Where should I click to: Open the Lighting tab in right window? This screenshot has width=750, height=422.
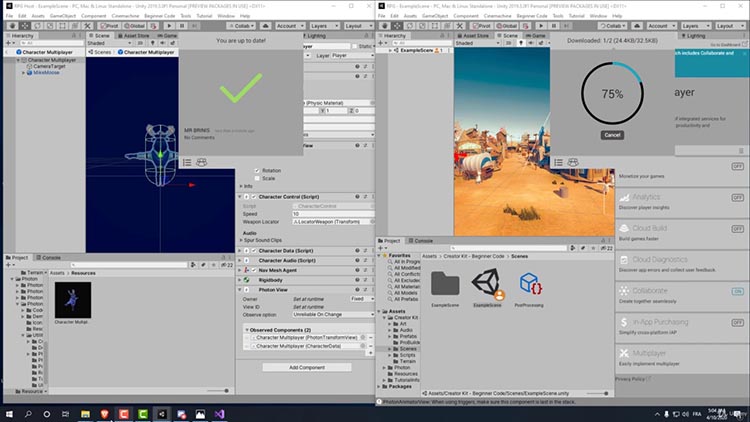pos(694,36)
